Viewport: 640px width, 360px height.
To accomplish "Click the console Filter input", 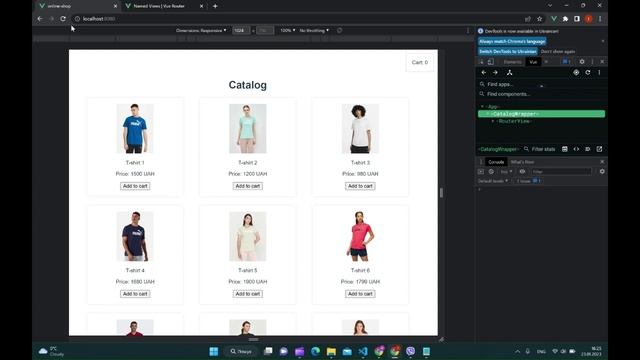I will (561, 172).
